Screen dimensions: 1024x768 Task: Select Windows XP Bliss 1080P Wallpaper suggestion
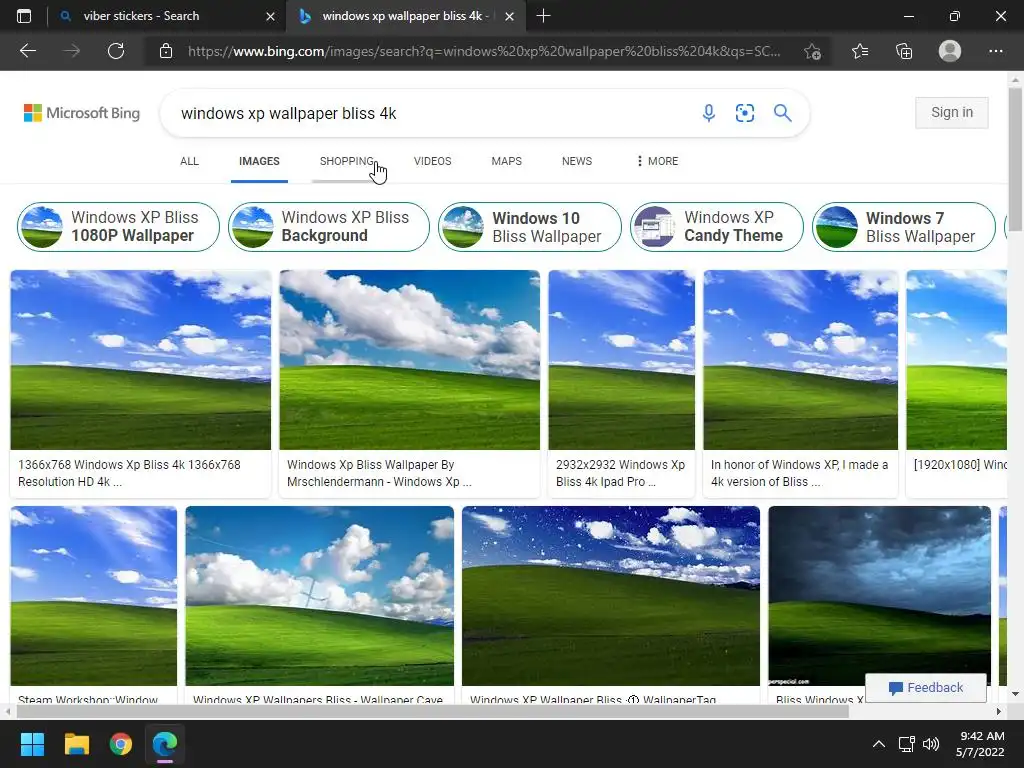[118, 227]
